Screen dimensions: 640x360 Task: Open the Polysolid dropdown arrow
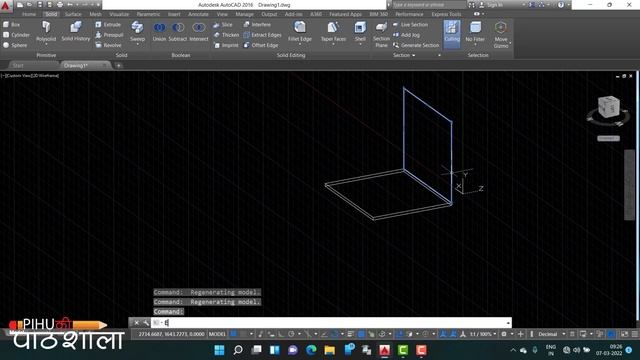coord(46,44)
